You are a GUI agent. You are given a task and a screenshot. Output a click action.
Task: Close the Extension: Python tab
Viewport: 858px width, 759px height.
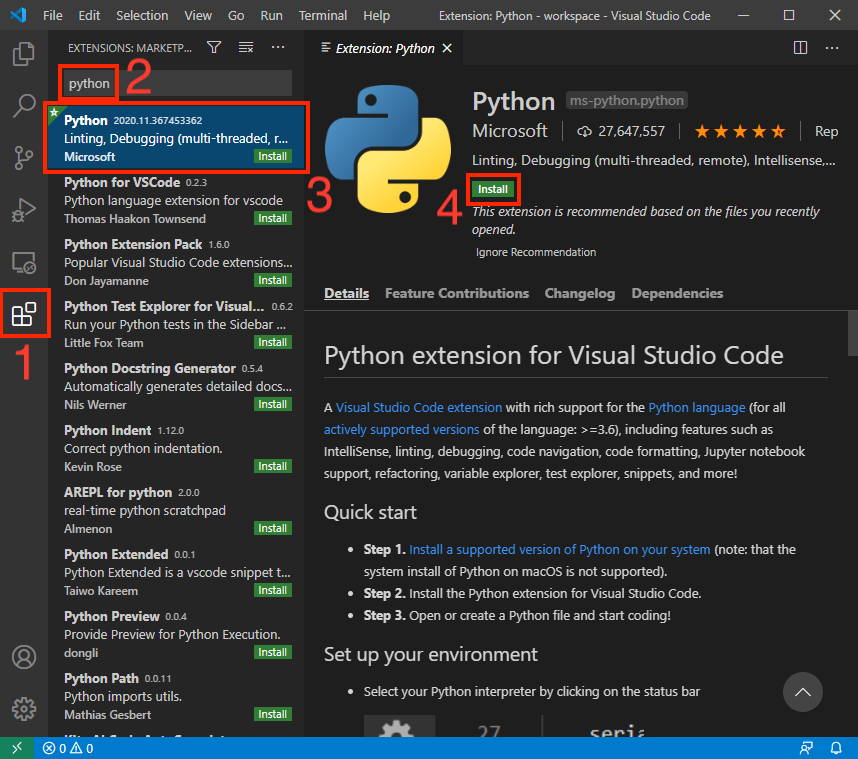447,48
